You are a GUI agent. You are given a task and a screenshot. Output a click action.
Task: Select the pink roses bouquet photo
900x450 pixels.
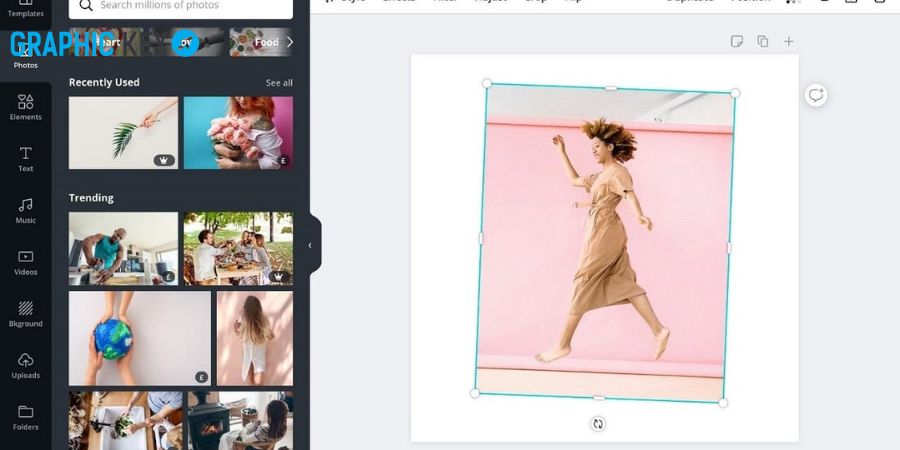tap(238, 133)
